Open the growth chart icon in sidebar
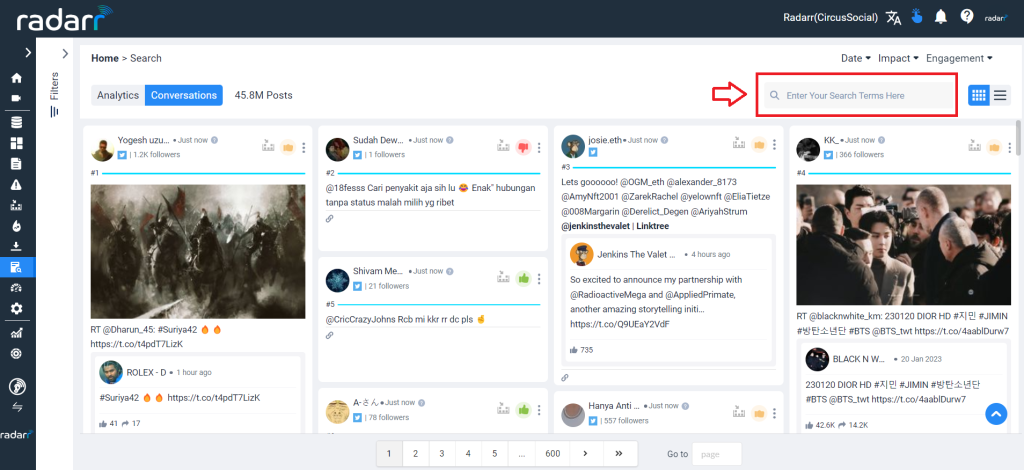Screen dimensions: 1024x470 [16, 333]
